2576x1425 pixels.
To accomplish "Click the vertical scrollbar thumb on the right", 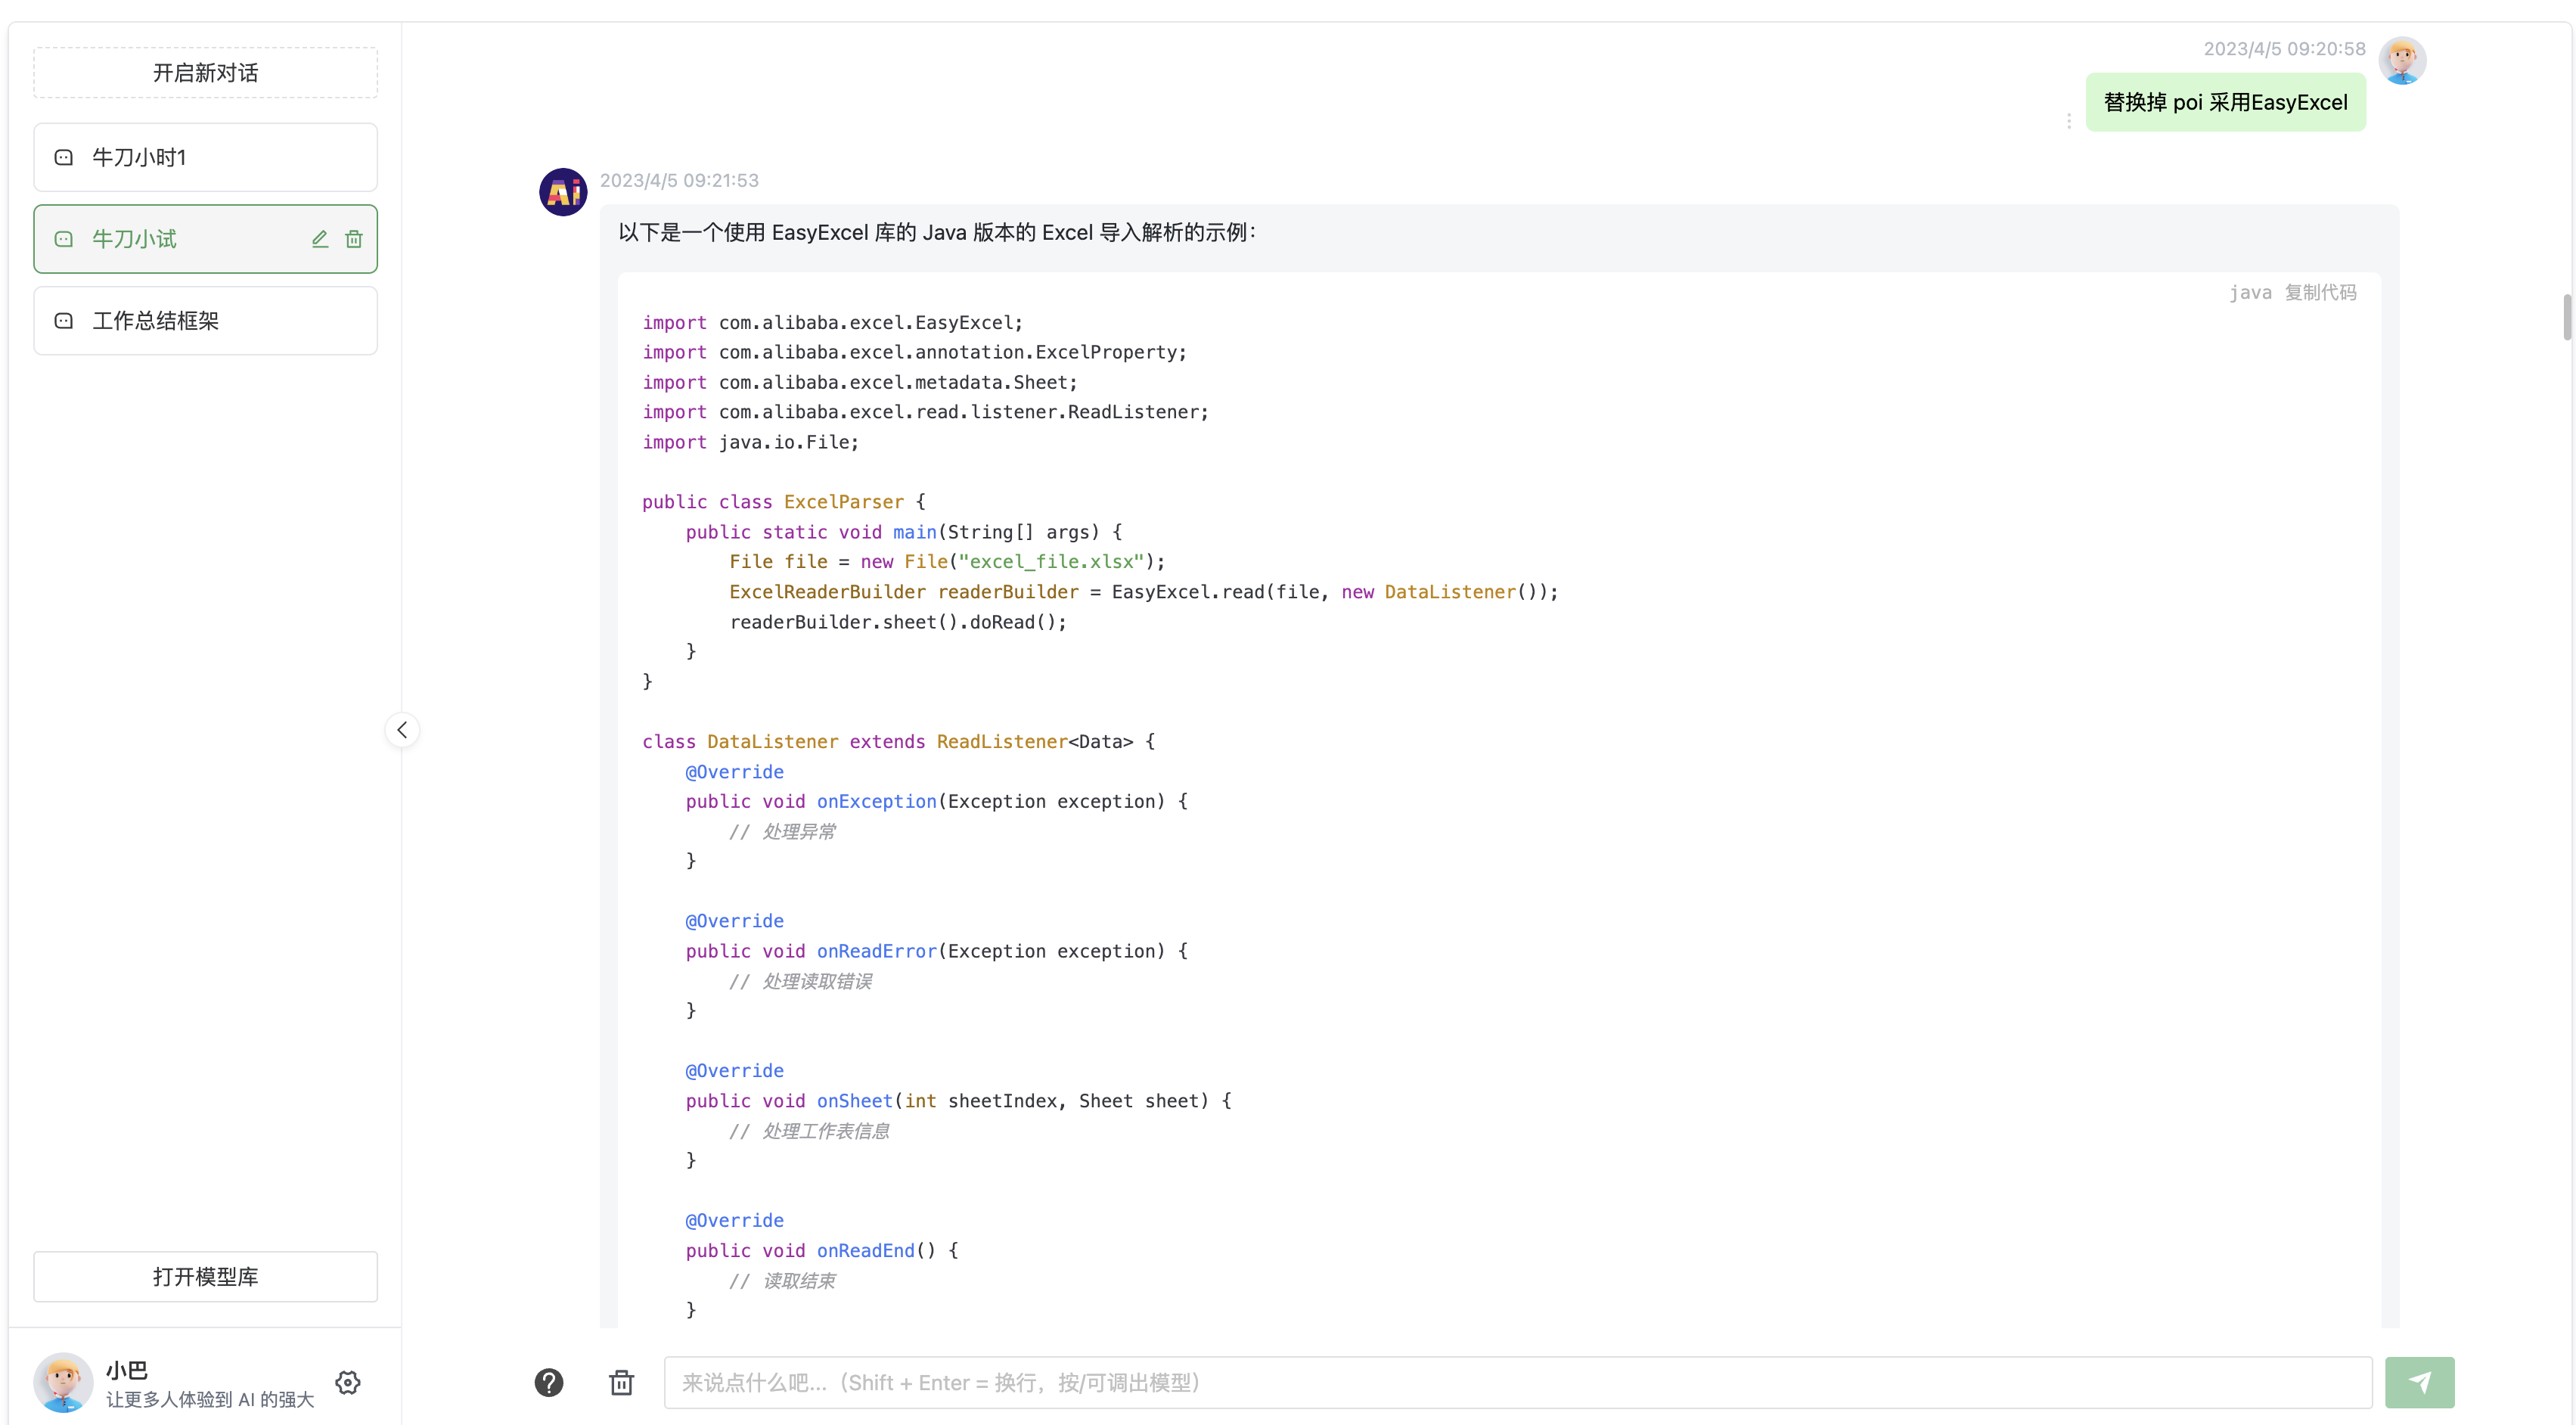I will 2567,318.
